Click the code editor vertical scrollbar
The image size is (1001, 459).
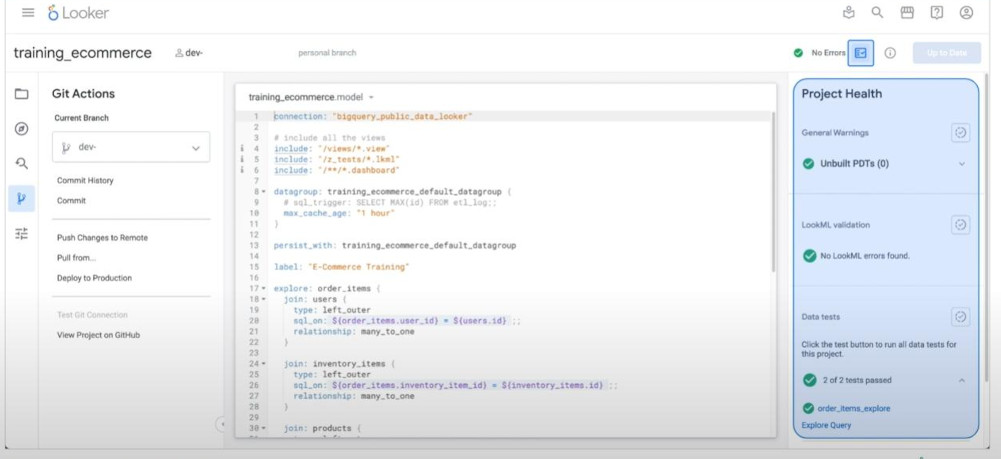click(x=774, y=192)
